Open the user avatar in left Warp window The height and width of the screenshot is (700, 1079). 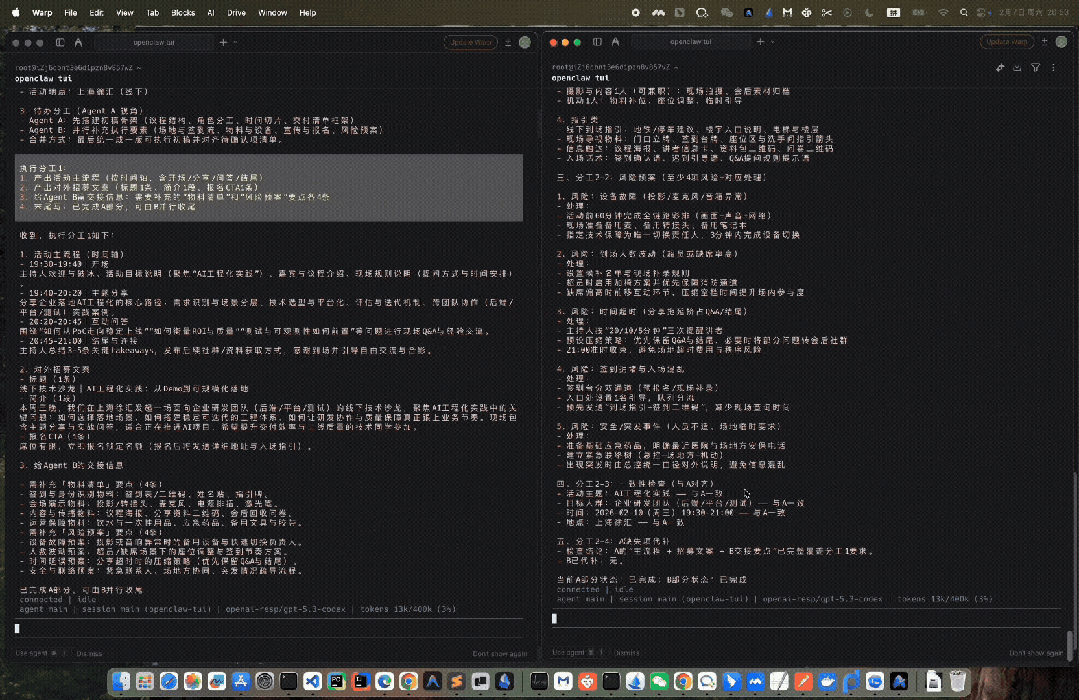coord(525,43)
